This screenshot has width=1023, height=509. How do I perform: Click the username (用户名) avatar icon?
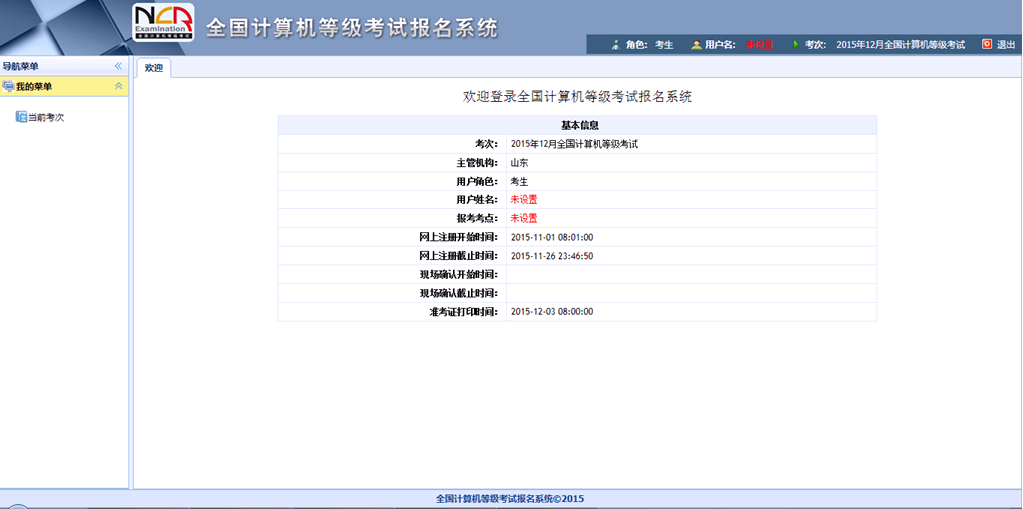696,45
